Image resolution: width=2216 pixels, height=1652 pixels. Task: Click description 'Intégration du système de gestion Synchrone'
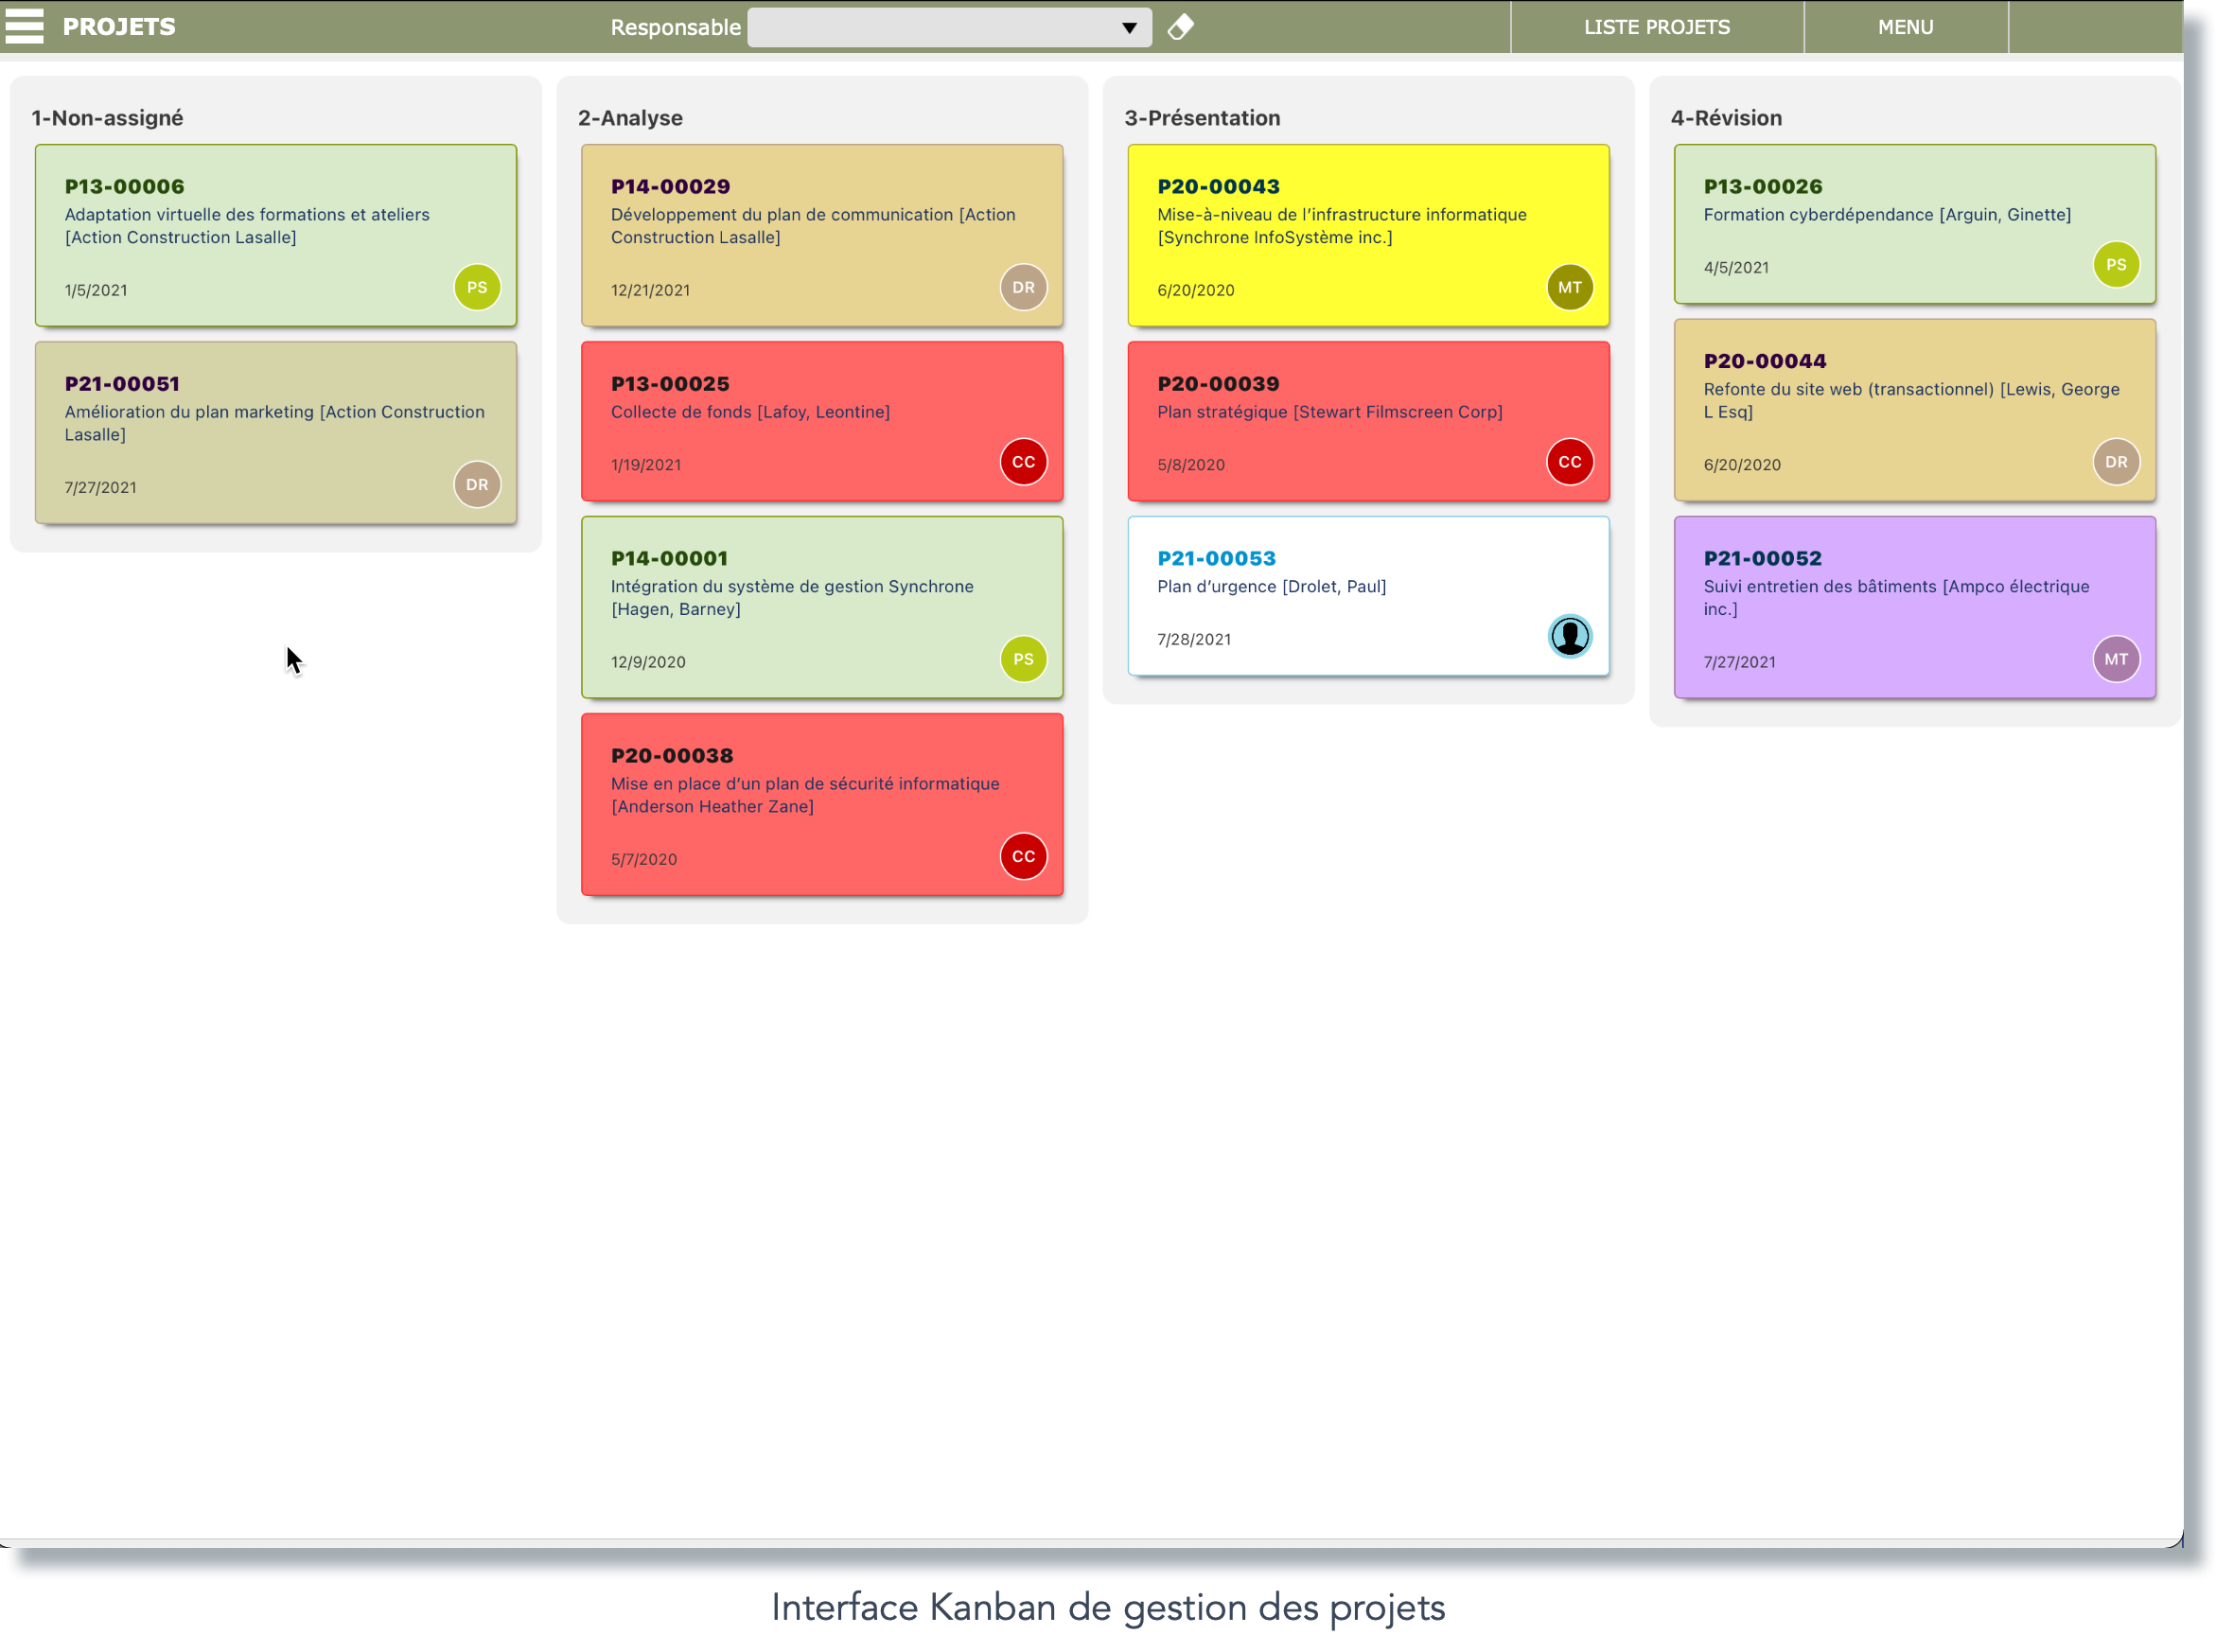click(x=792, y=586)
